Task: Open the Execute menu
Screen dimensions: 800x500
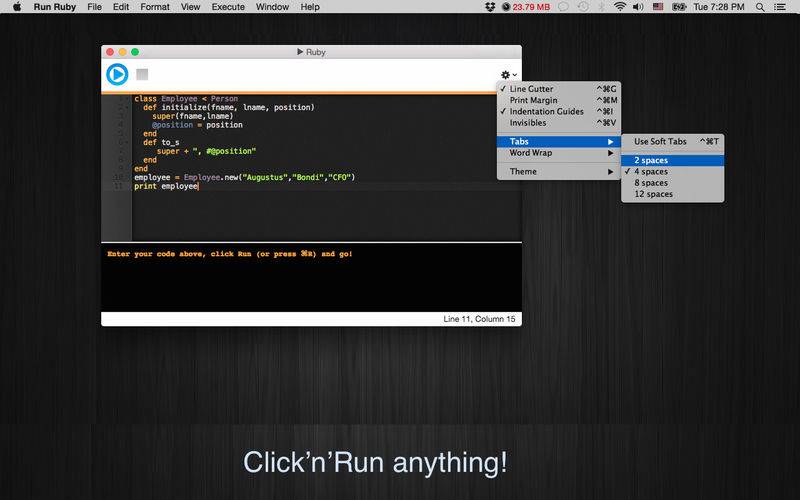Action: pyautogui.click(x=228, y=7)
